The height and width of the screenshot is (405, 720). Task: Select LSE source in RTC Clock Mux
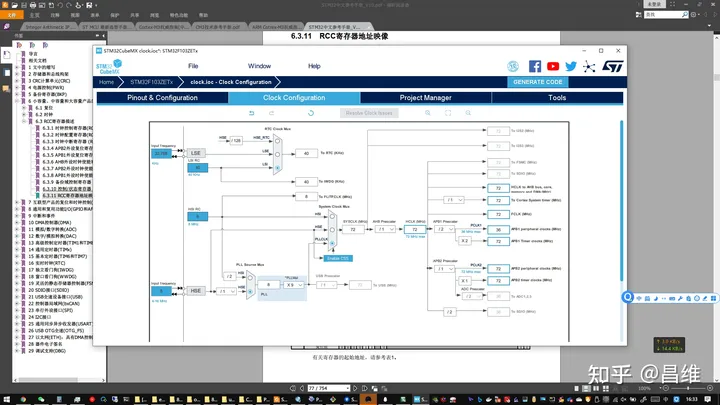277,154
